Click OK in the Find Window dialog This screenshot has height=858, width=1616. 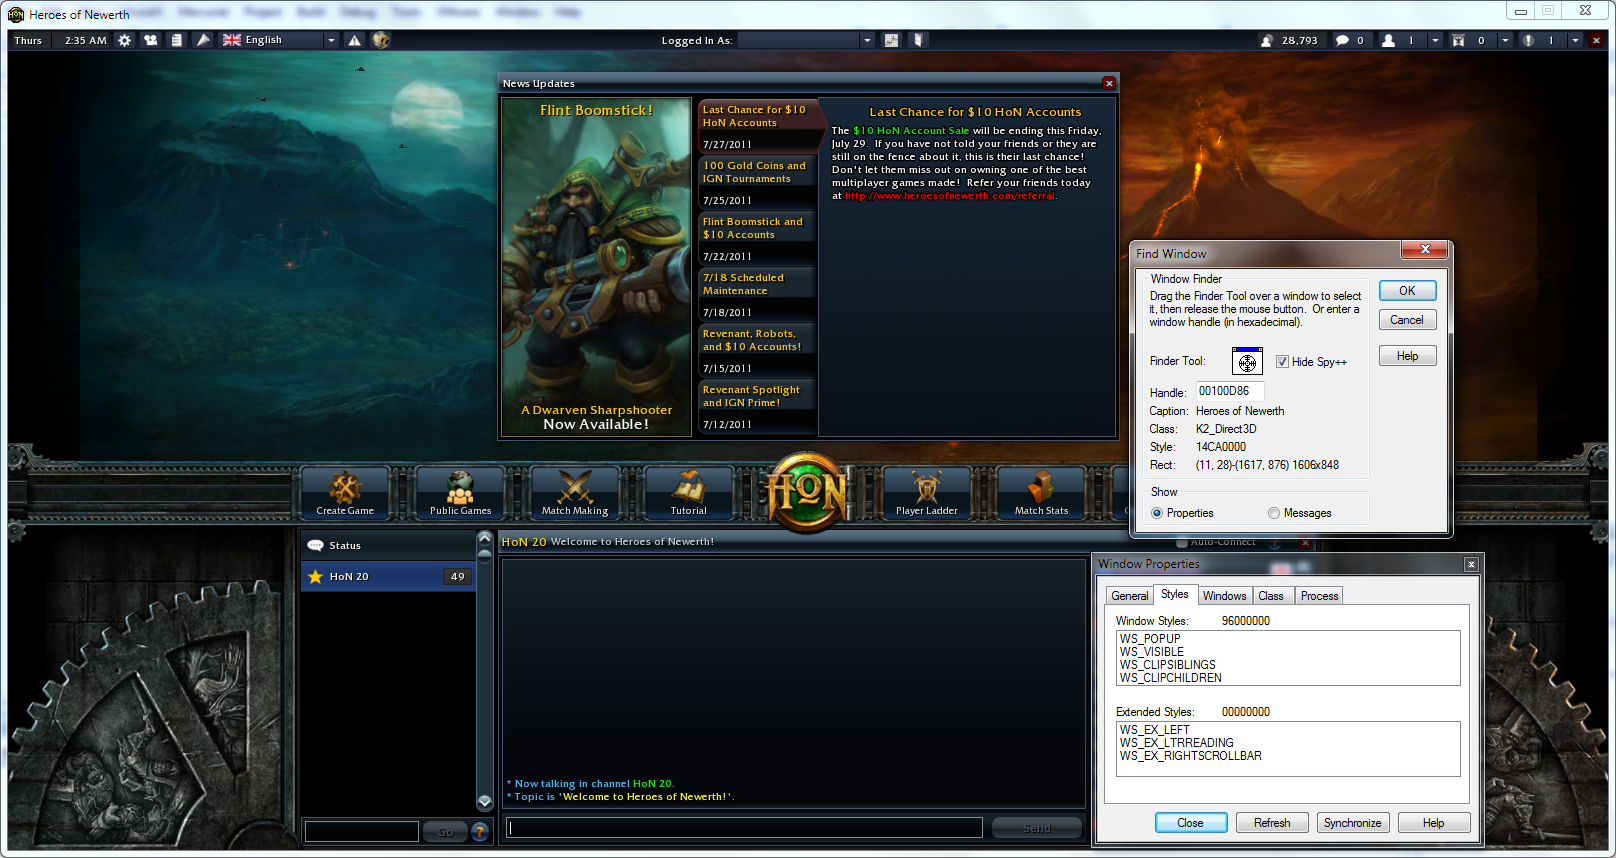click(1407, 291)
